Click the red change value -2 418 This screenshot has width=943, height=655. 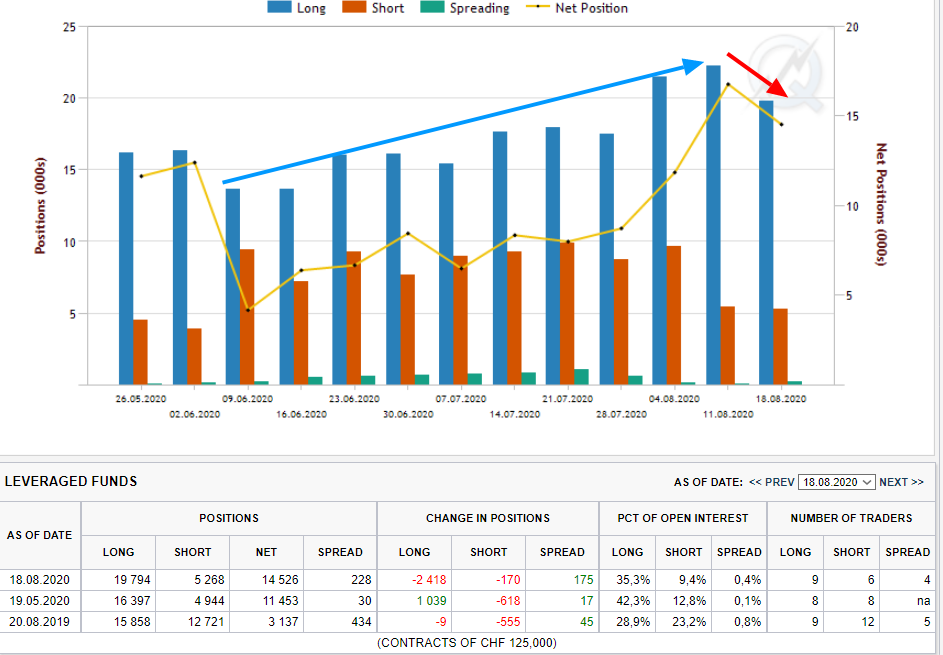(x=429, y=580)
